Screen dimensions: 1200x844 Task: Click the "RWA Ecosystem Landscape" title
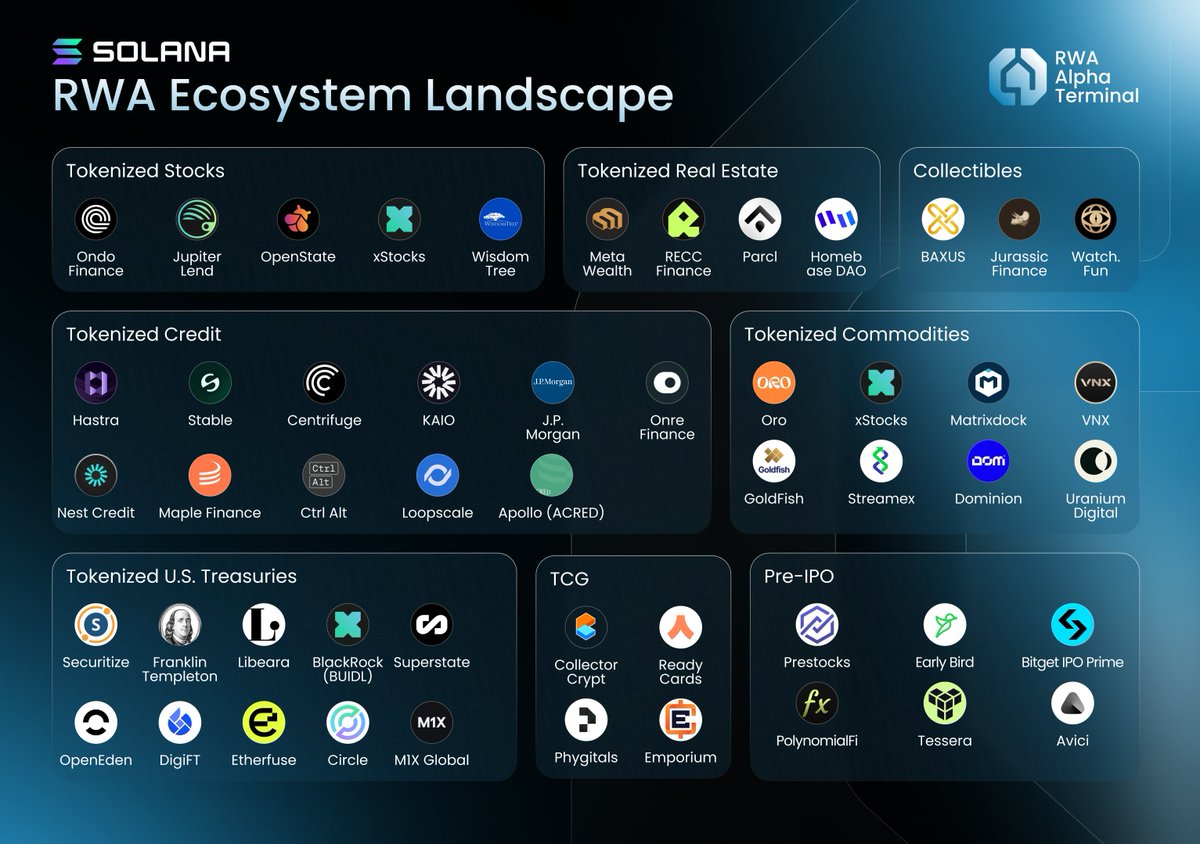(363, 96)
